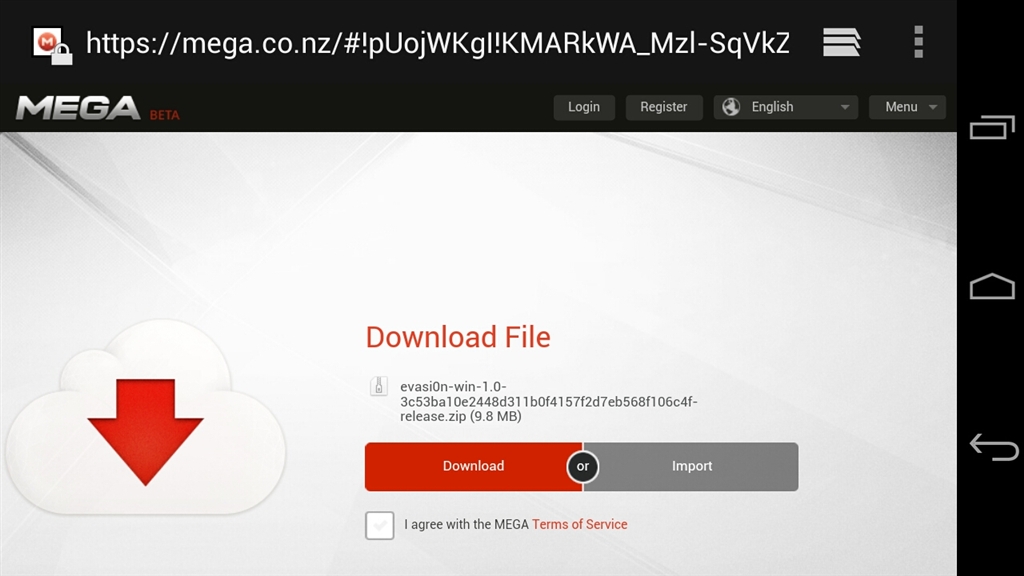Open the Terms of Service link
Image resolution: width=1024 pixels, height=576 pixels.
(579, 524)
